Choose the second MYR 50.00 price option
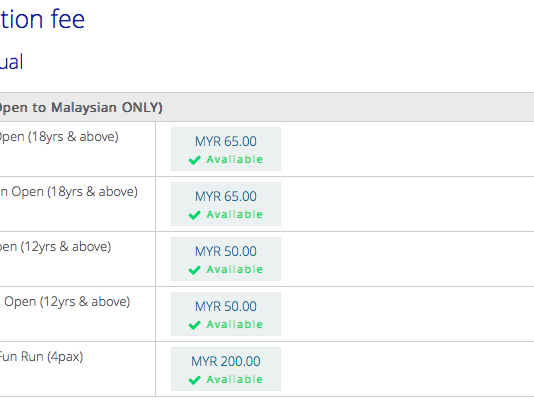The width and height of the screenshot is (534, 403). (226, 314)
